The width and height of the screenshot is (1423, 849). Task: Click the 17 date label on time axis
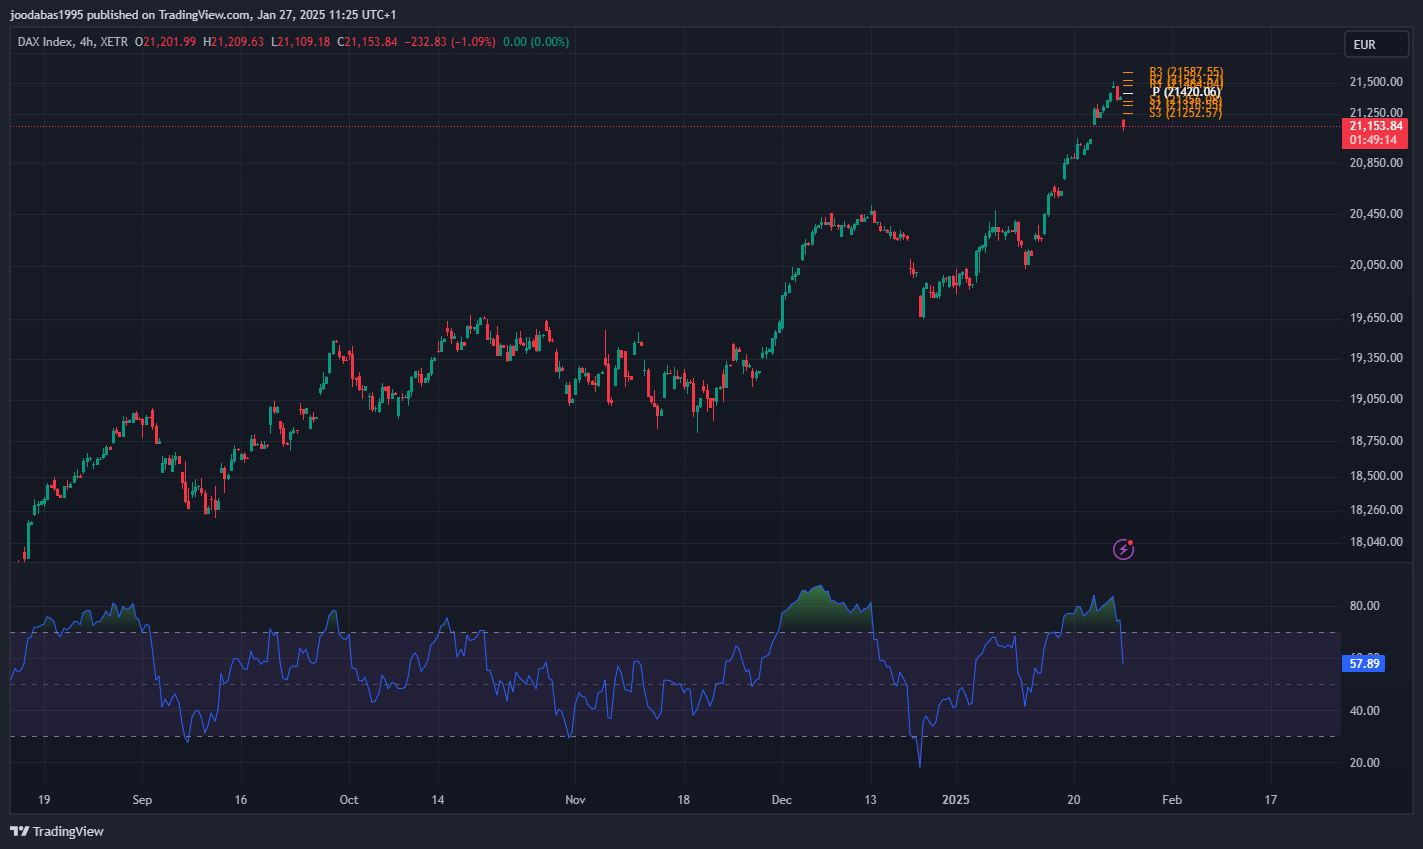tap(1271, 800)
